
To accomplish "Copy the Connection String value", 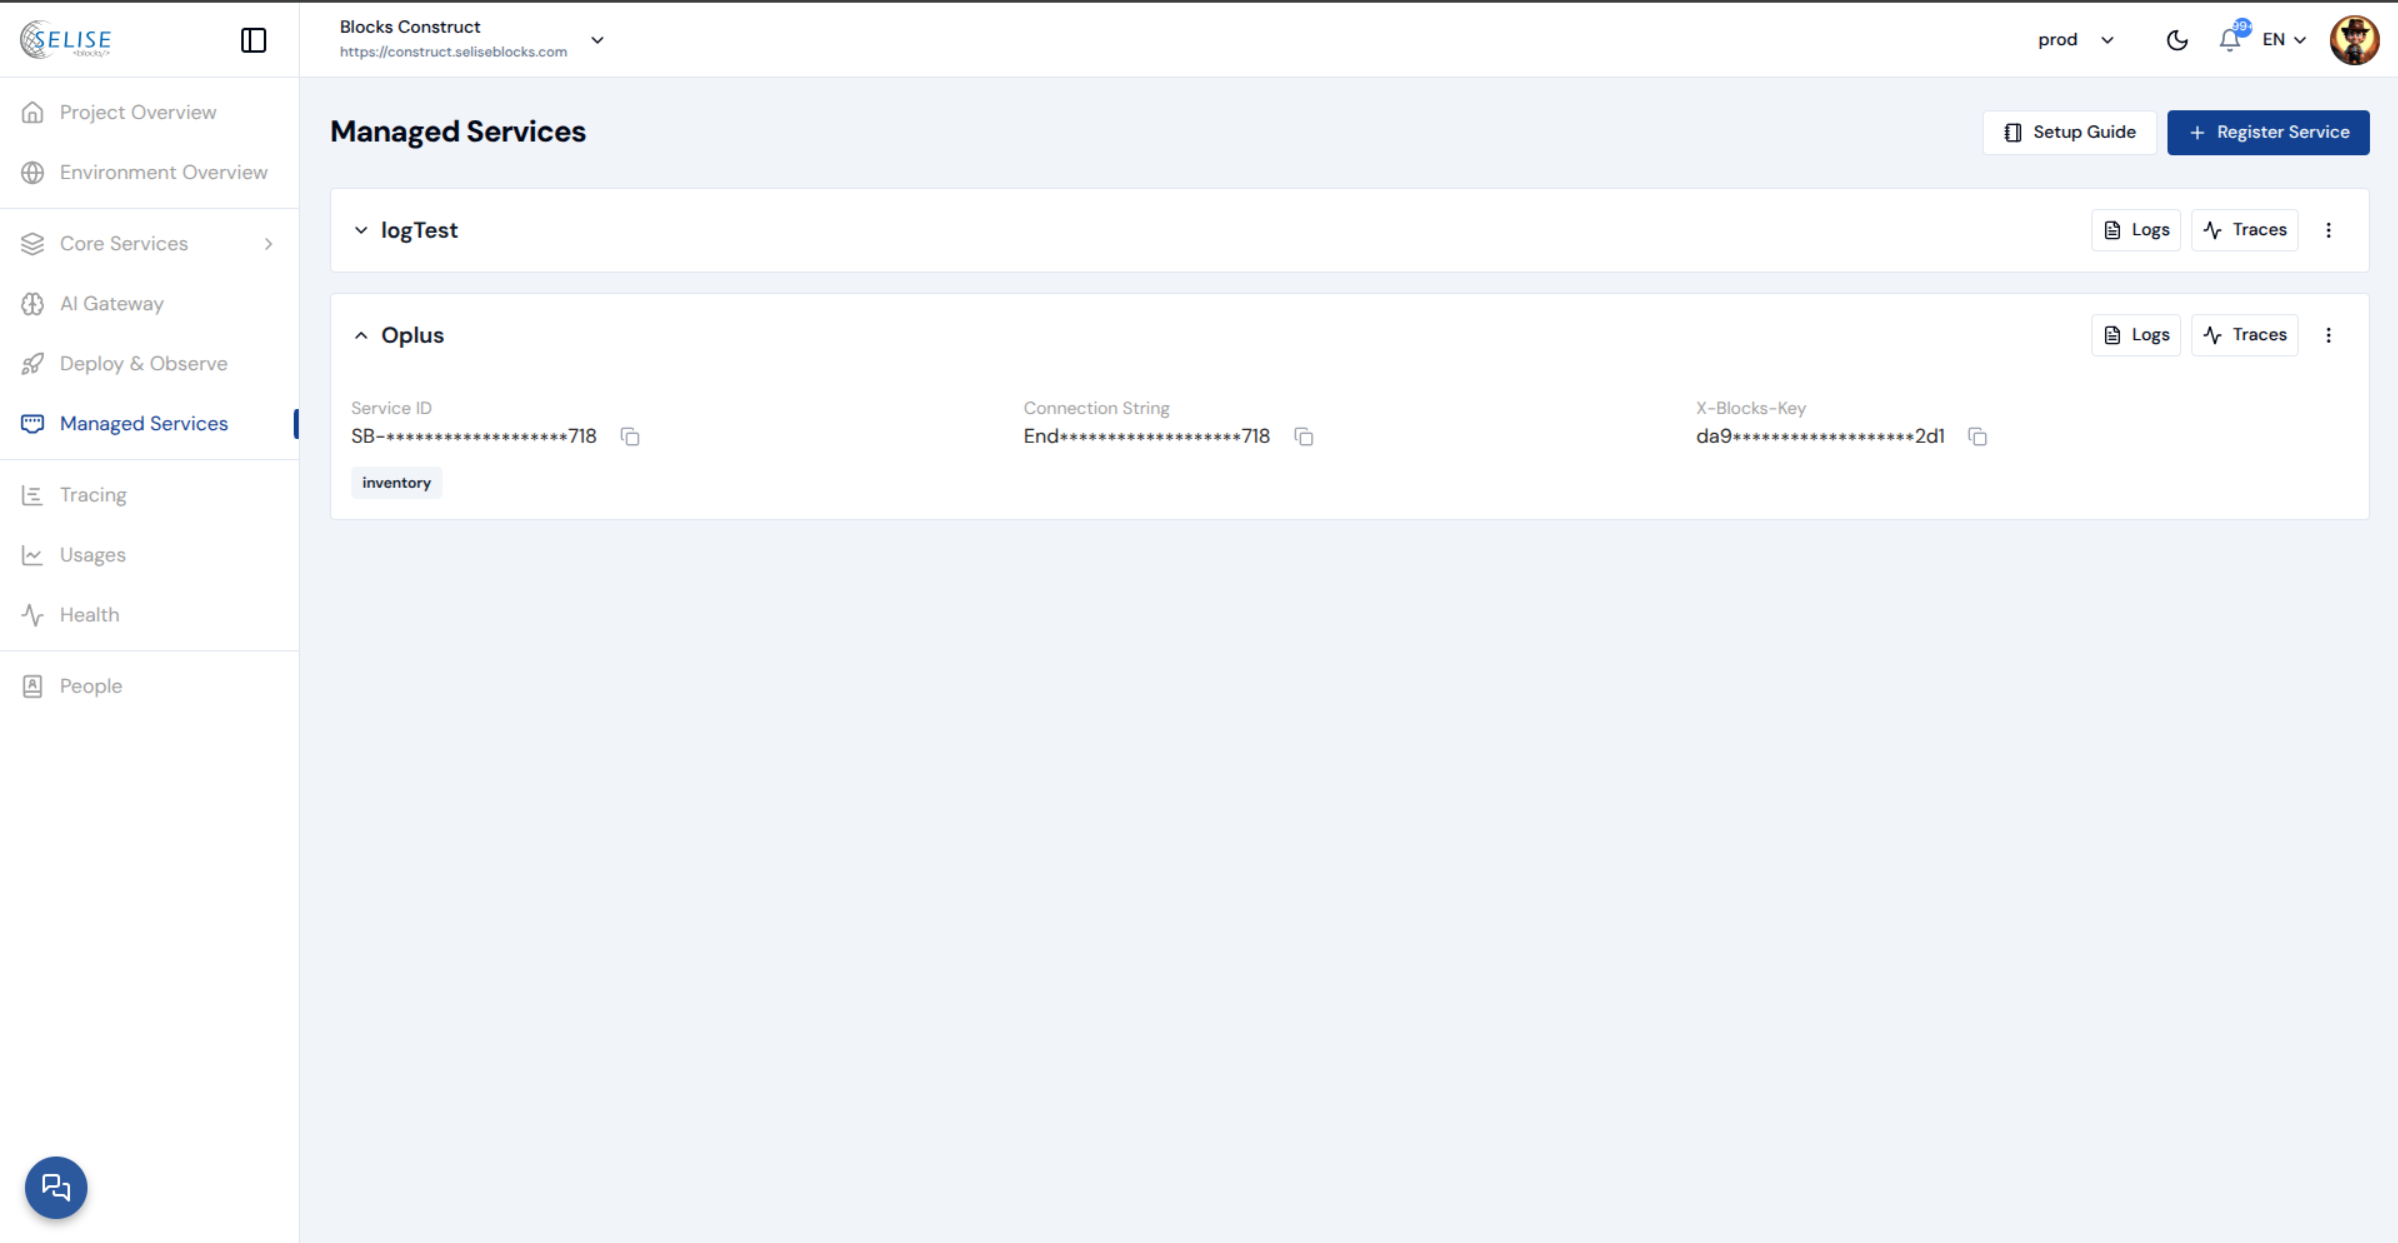I will (1303, 437).
